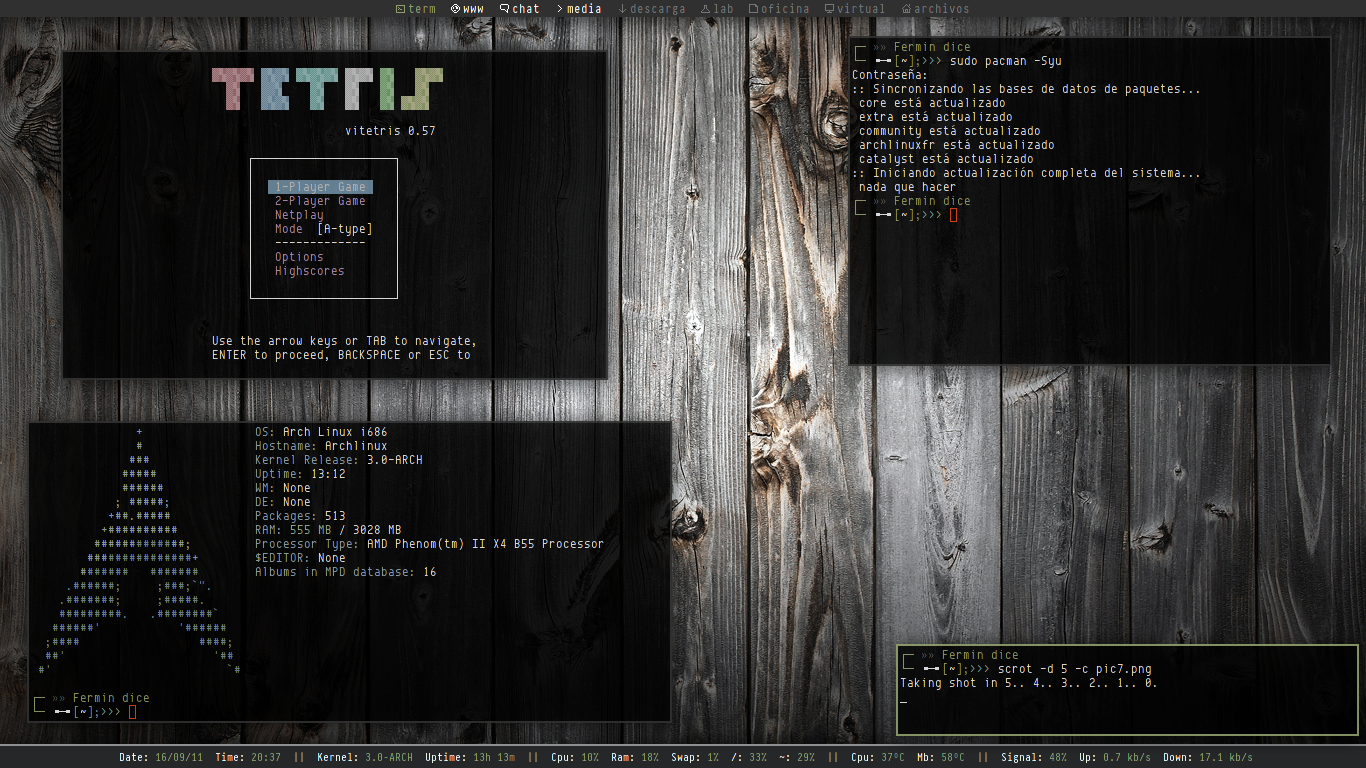The image size is (1366, 768).
Task: Click the 'Use the arrow keys' hint line
Action: pyautogui.click(x=344, y=341)
